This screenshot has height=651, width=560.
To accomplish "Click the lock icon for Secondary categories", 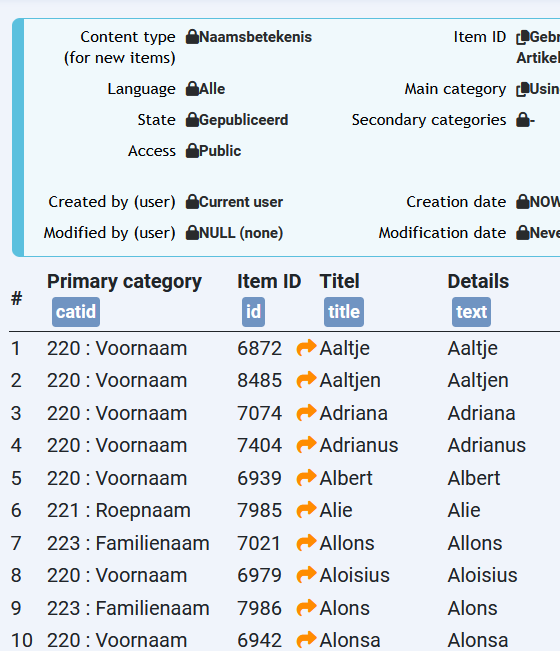I will tap(522, 120).
